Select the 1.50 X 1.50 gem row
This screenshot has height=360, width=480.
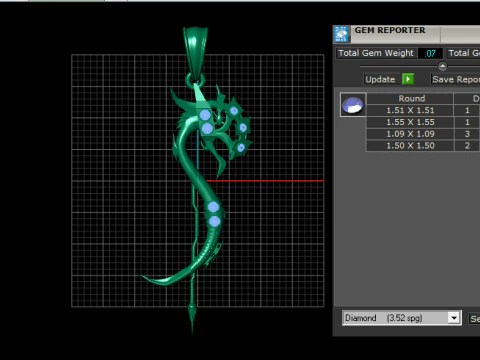pos(423,146)
